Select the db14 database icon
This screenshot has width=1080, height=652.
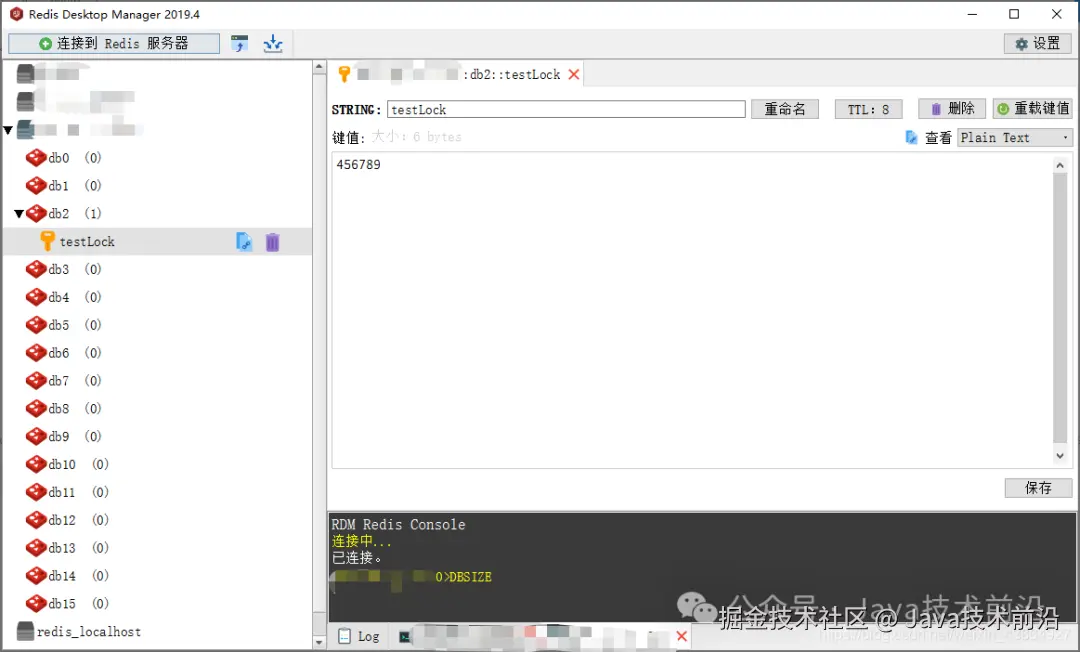pyautogui.click(x=36, y=576)
